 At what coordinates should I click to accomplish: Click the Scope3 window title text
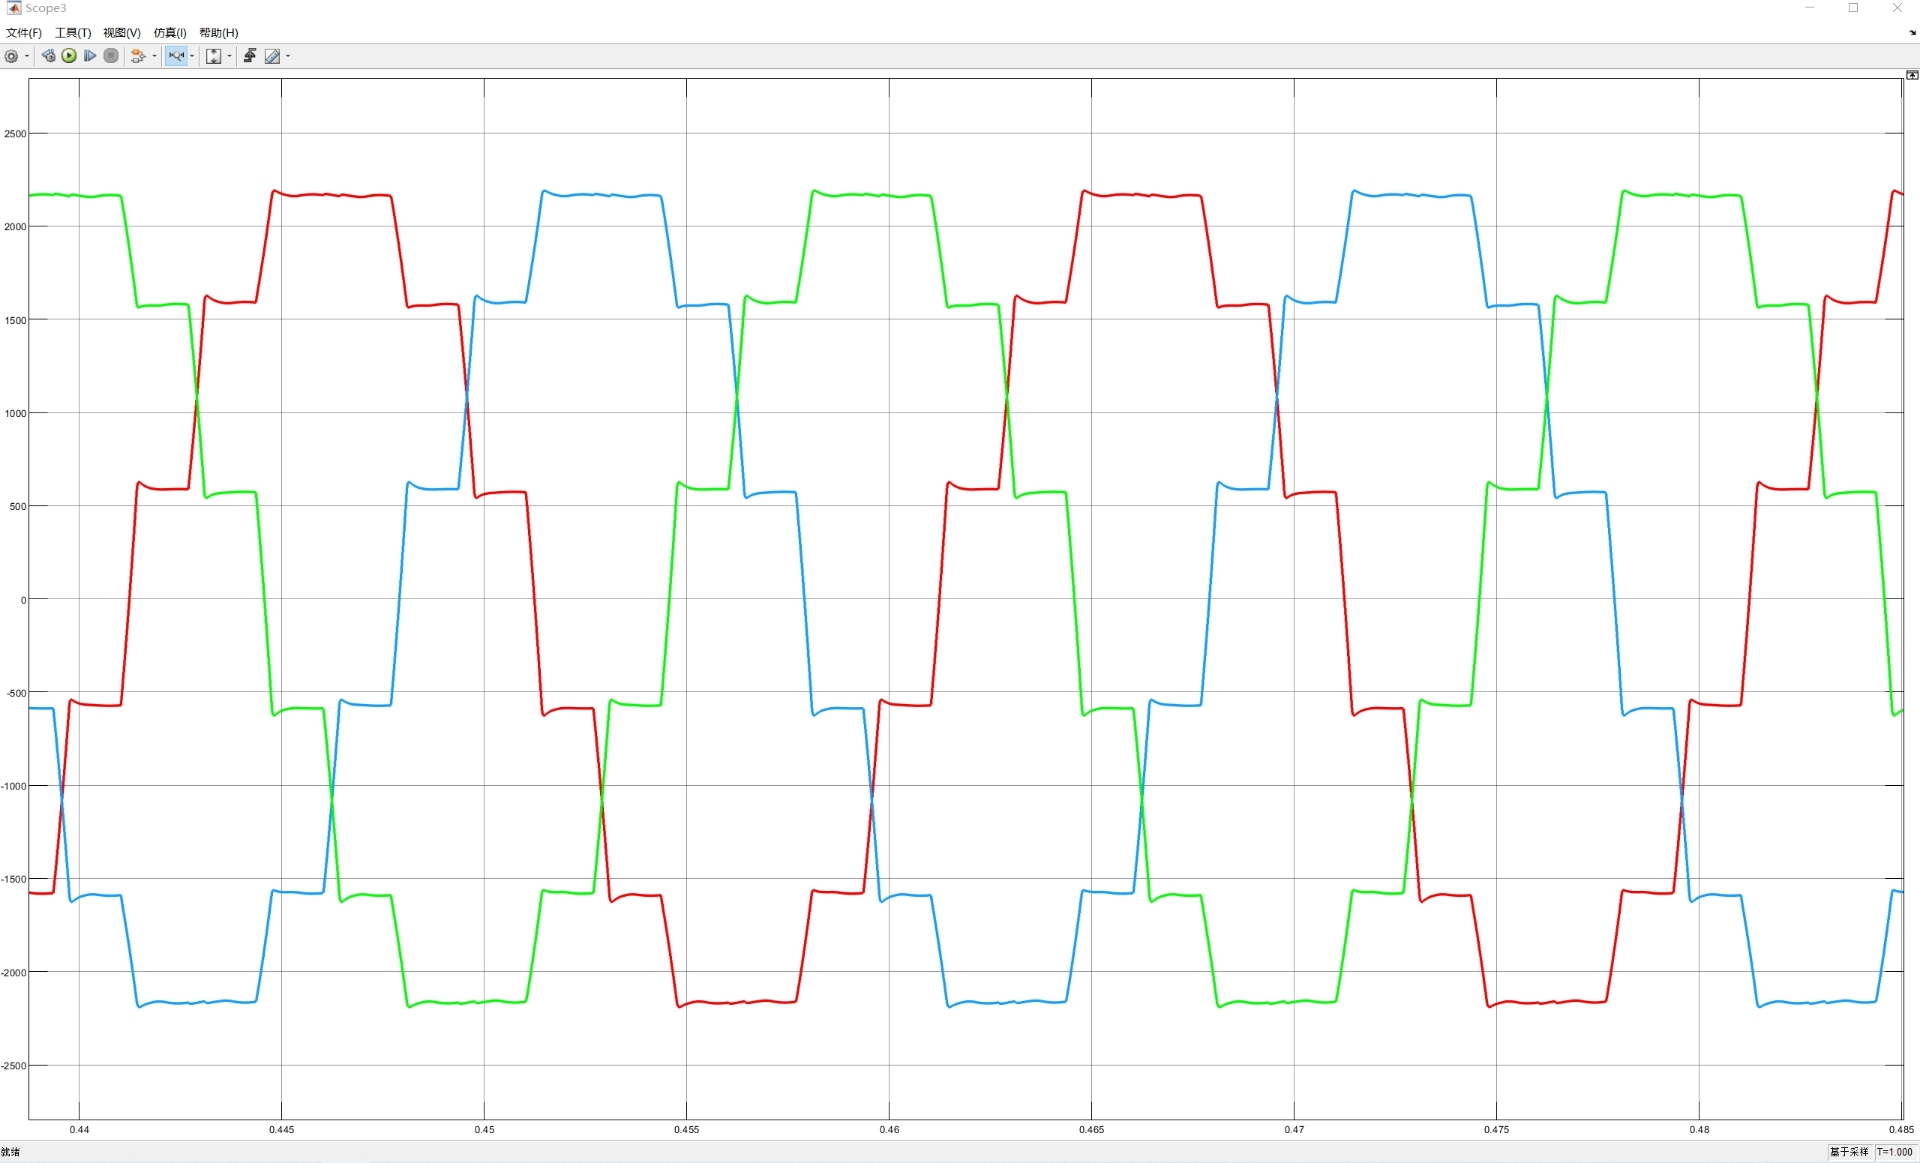tap(46, 8)
